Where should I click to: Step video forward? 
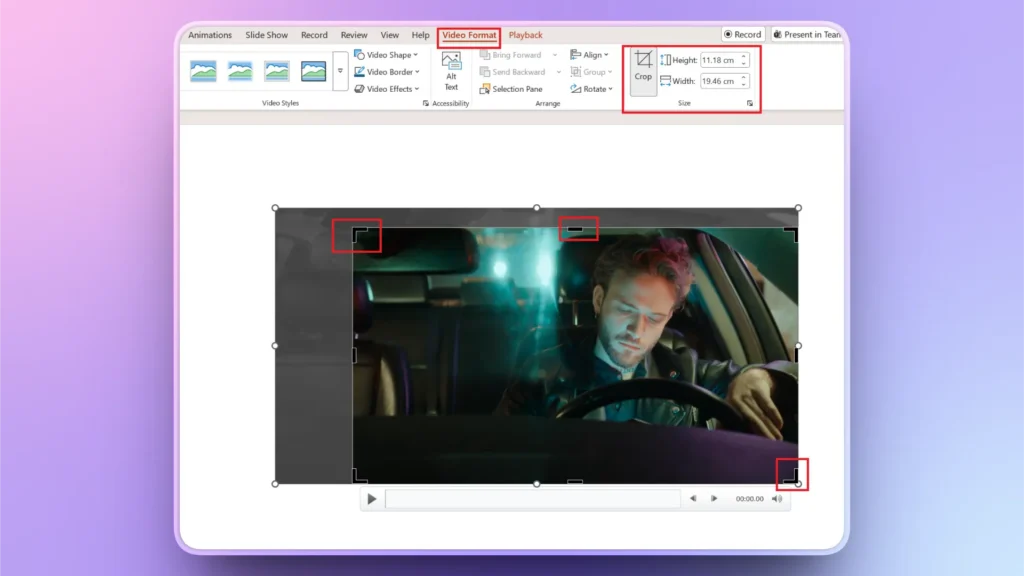coord(714,498)
